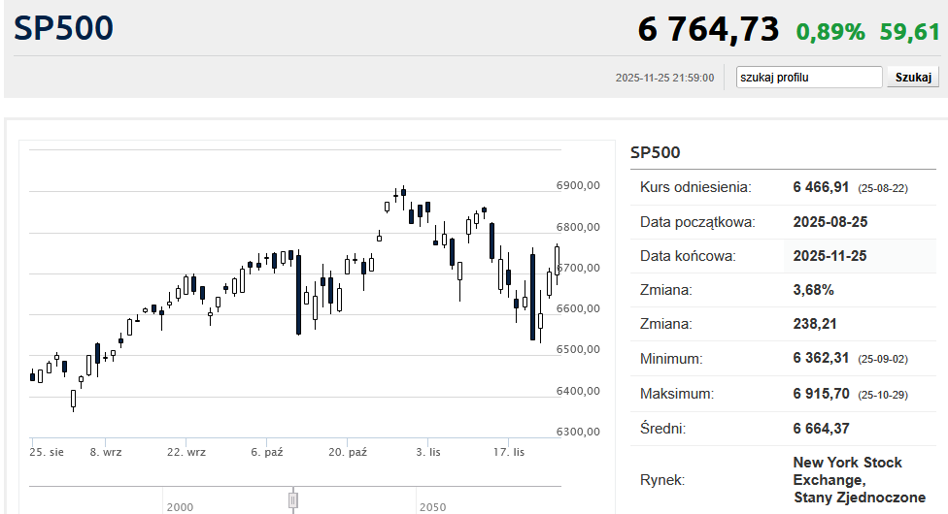This screenshot has height=514, width=948.
Task: Click the Kurs odniesienia value 6 466,91
Action: (820, 187)
